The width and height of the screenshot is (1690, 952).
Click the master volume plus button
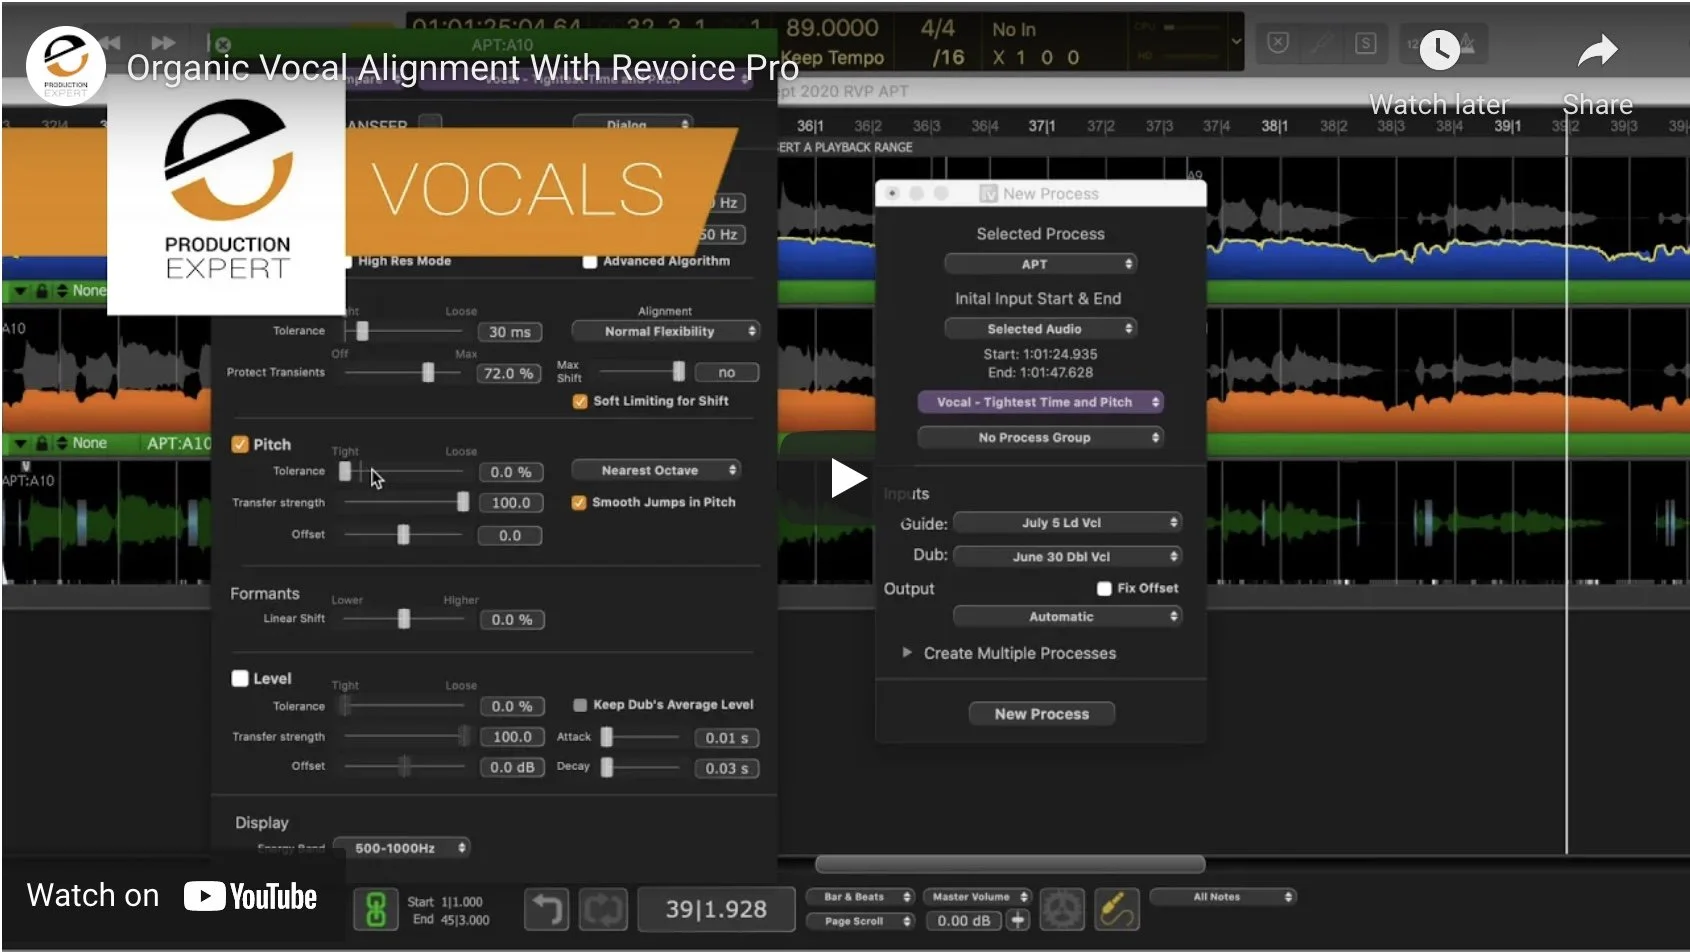coord(1018,920)
